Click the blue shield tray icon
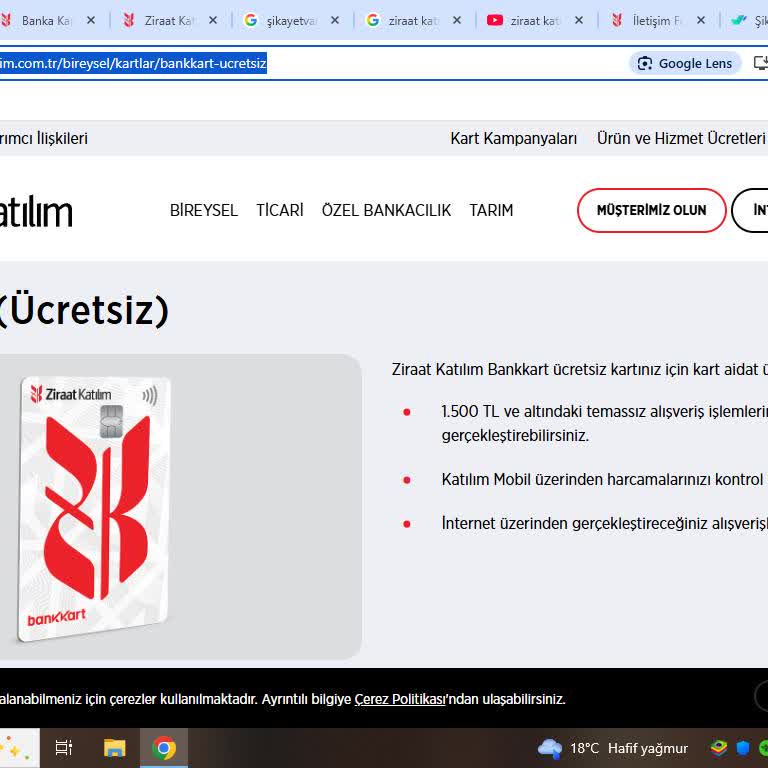Viewport: 768px width, 768px height. click(x=743, y=748)
